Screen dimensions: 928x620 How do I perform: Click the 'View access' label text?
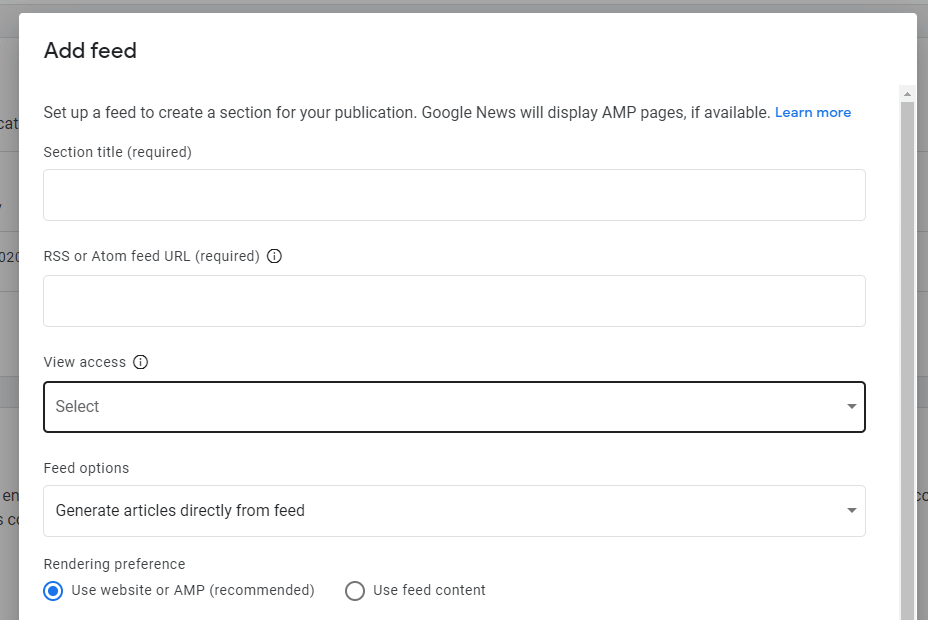[x=85, y=362]
